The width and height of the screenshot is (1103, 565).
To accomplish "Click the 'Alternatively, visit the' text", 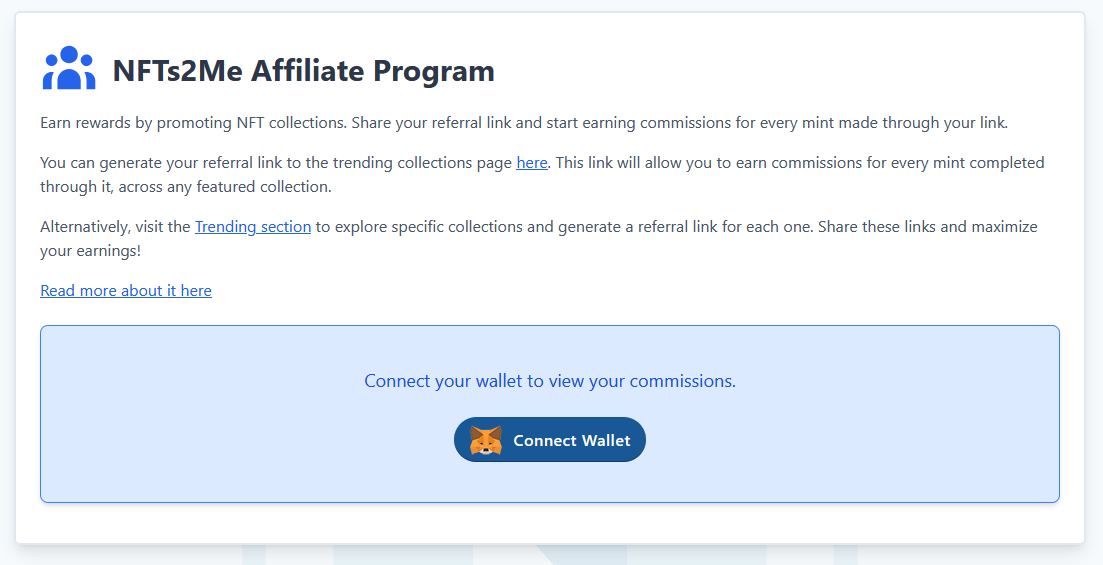I will click(x=115, y=227).
